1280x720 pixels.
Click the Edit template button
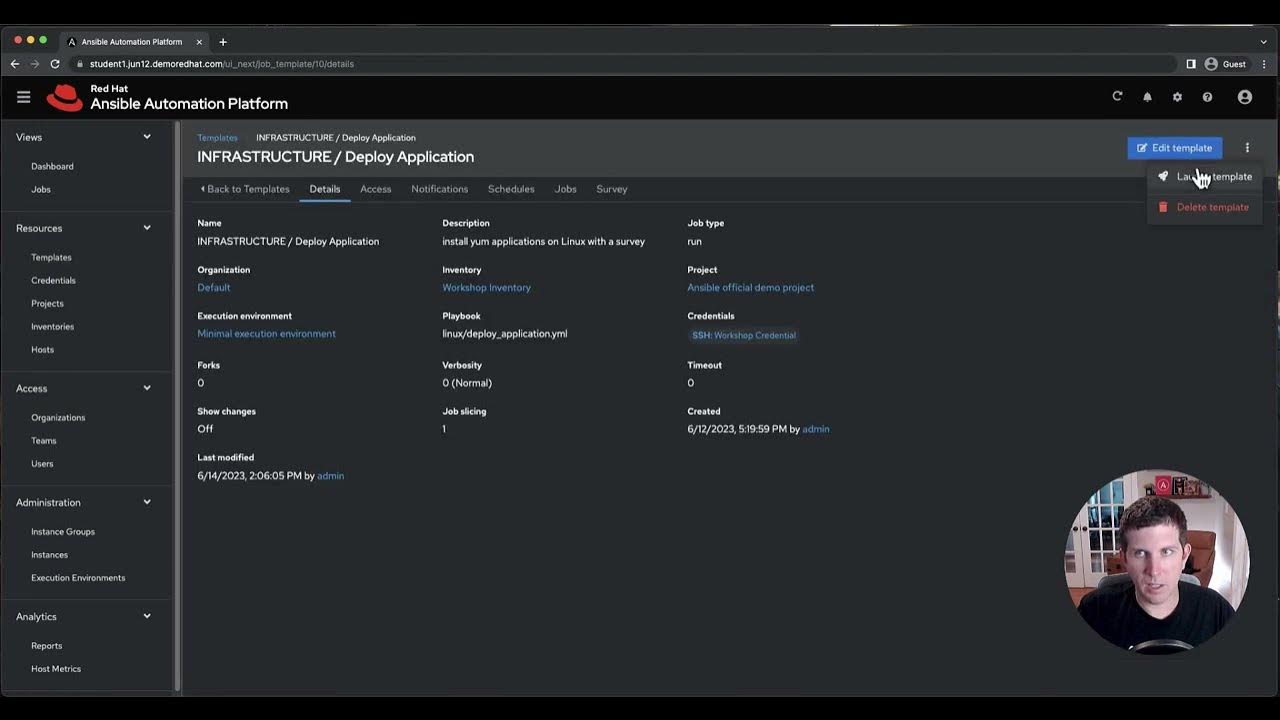1174,148
